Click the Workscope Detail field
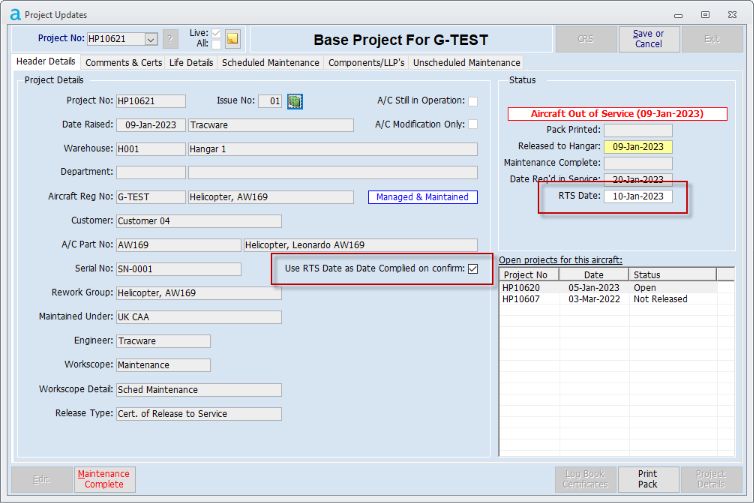Image resolution: width=754 pixels, height=503 pixels. point(199,390)
